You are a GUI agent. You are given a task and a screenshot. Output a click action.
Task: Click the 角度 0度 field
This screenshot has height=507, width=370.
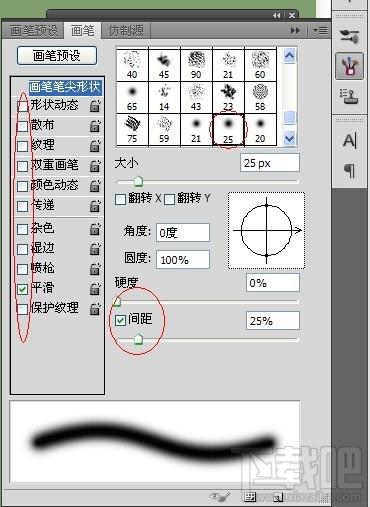(183, 232)
